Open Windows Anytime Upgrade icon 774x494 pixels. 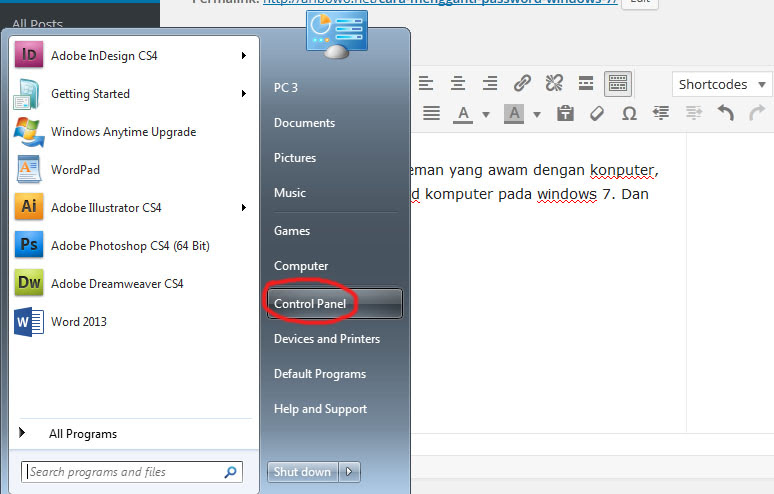tap(29, 132)
